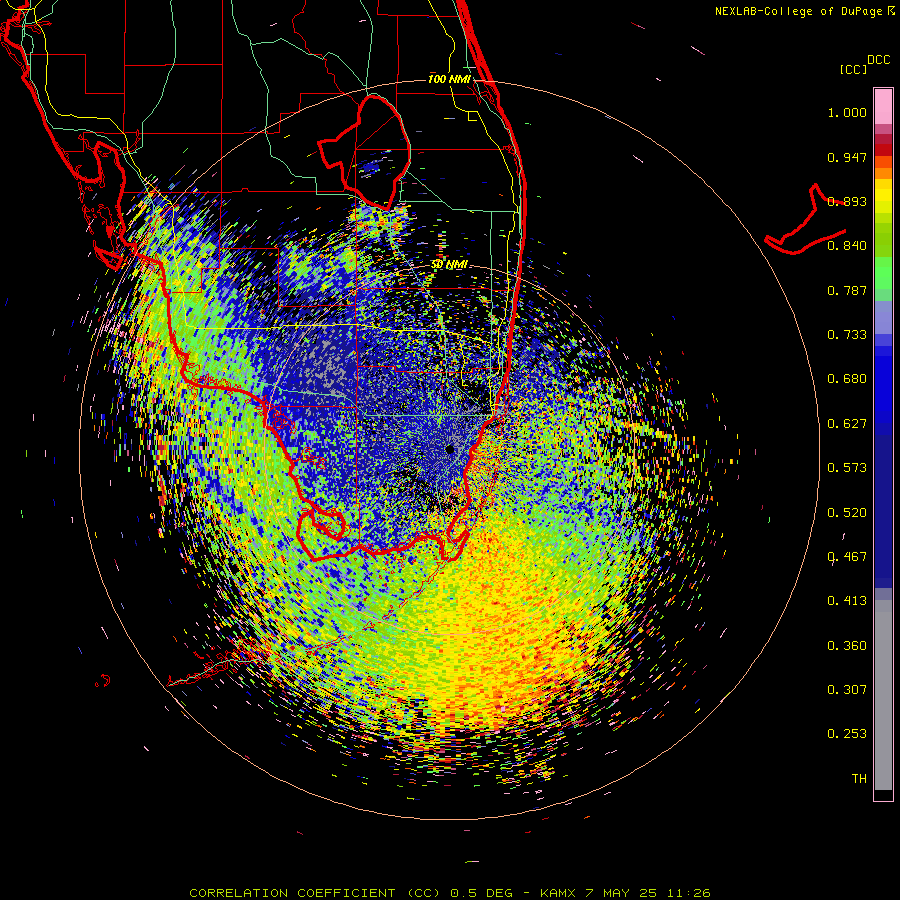Pick the pink segment at the top of the color bar

point(883,106)
